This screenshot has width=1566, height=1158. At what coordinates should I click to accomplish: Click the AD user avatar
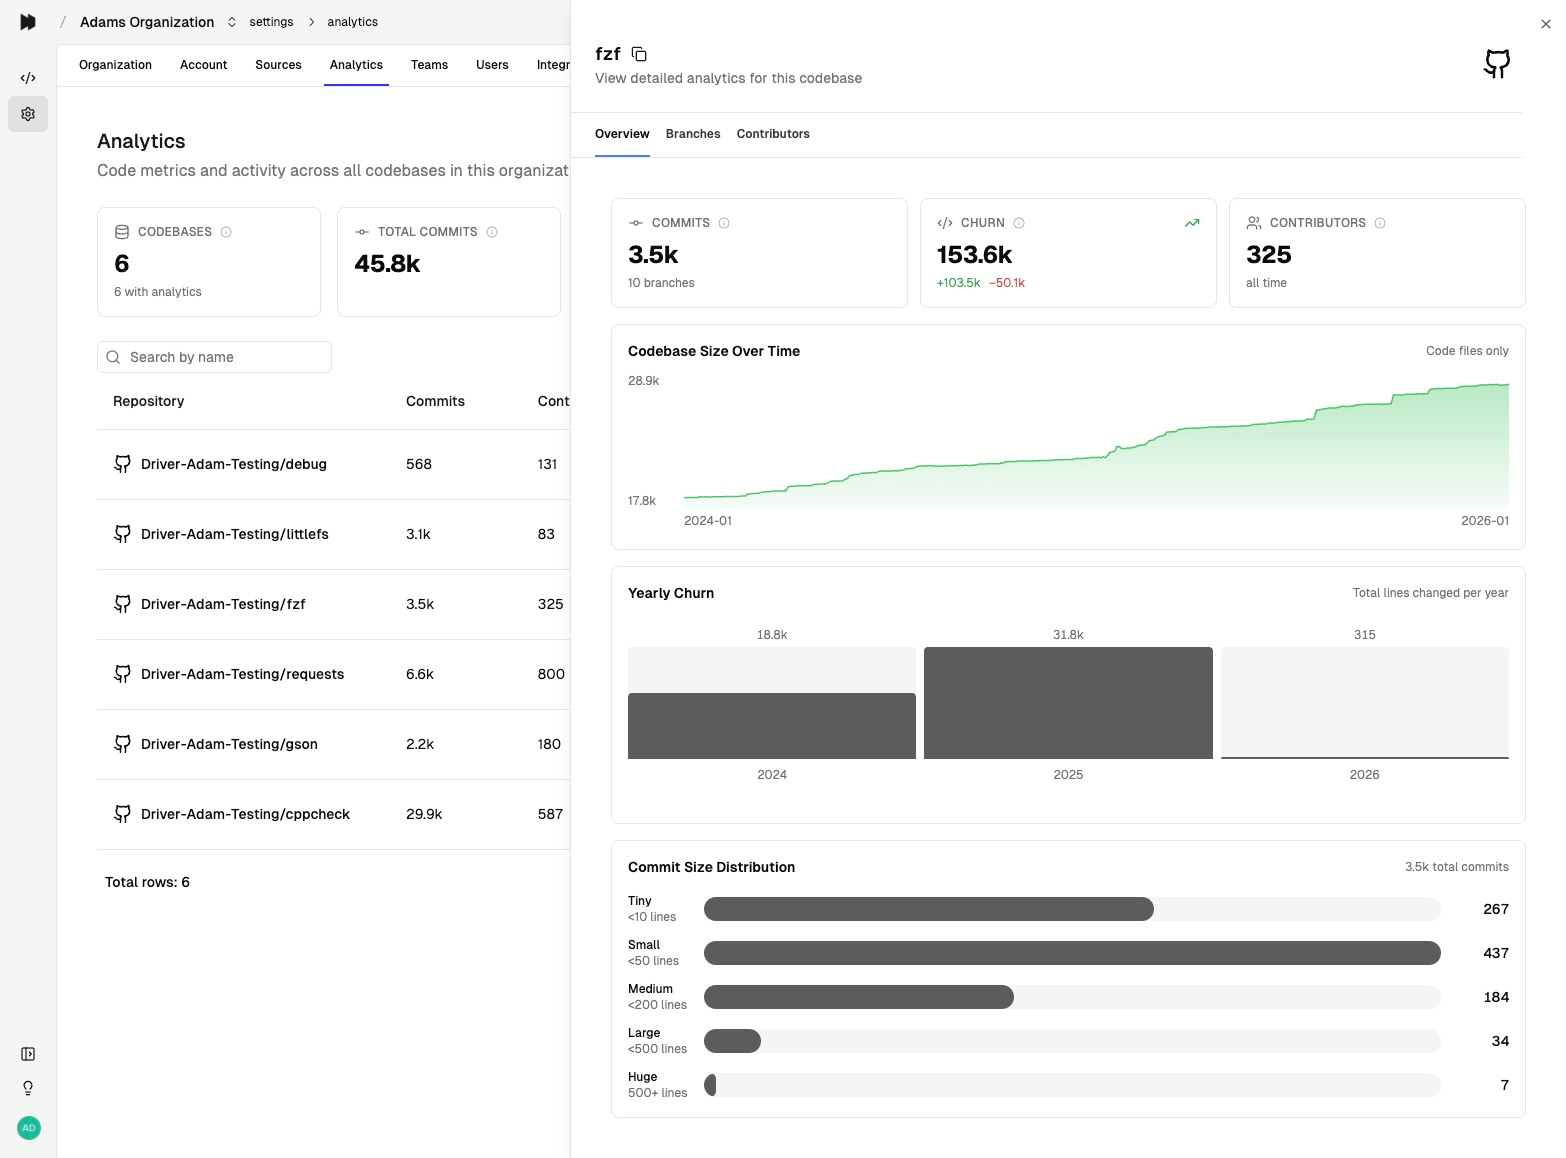coord(28,1128)
